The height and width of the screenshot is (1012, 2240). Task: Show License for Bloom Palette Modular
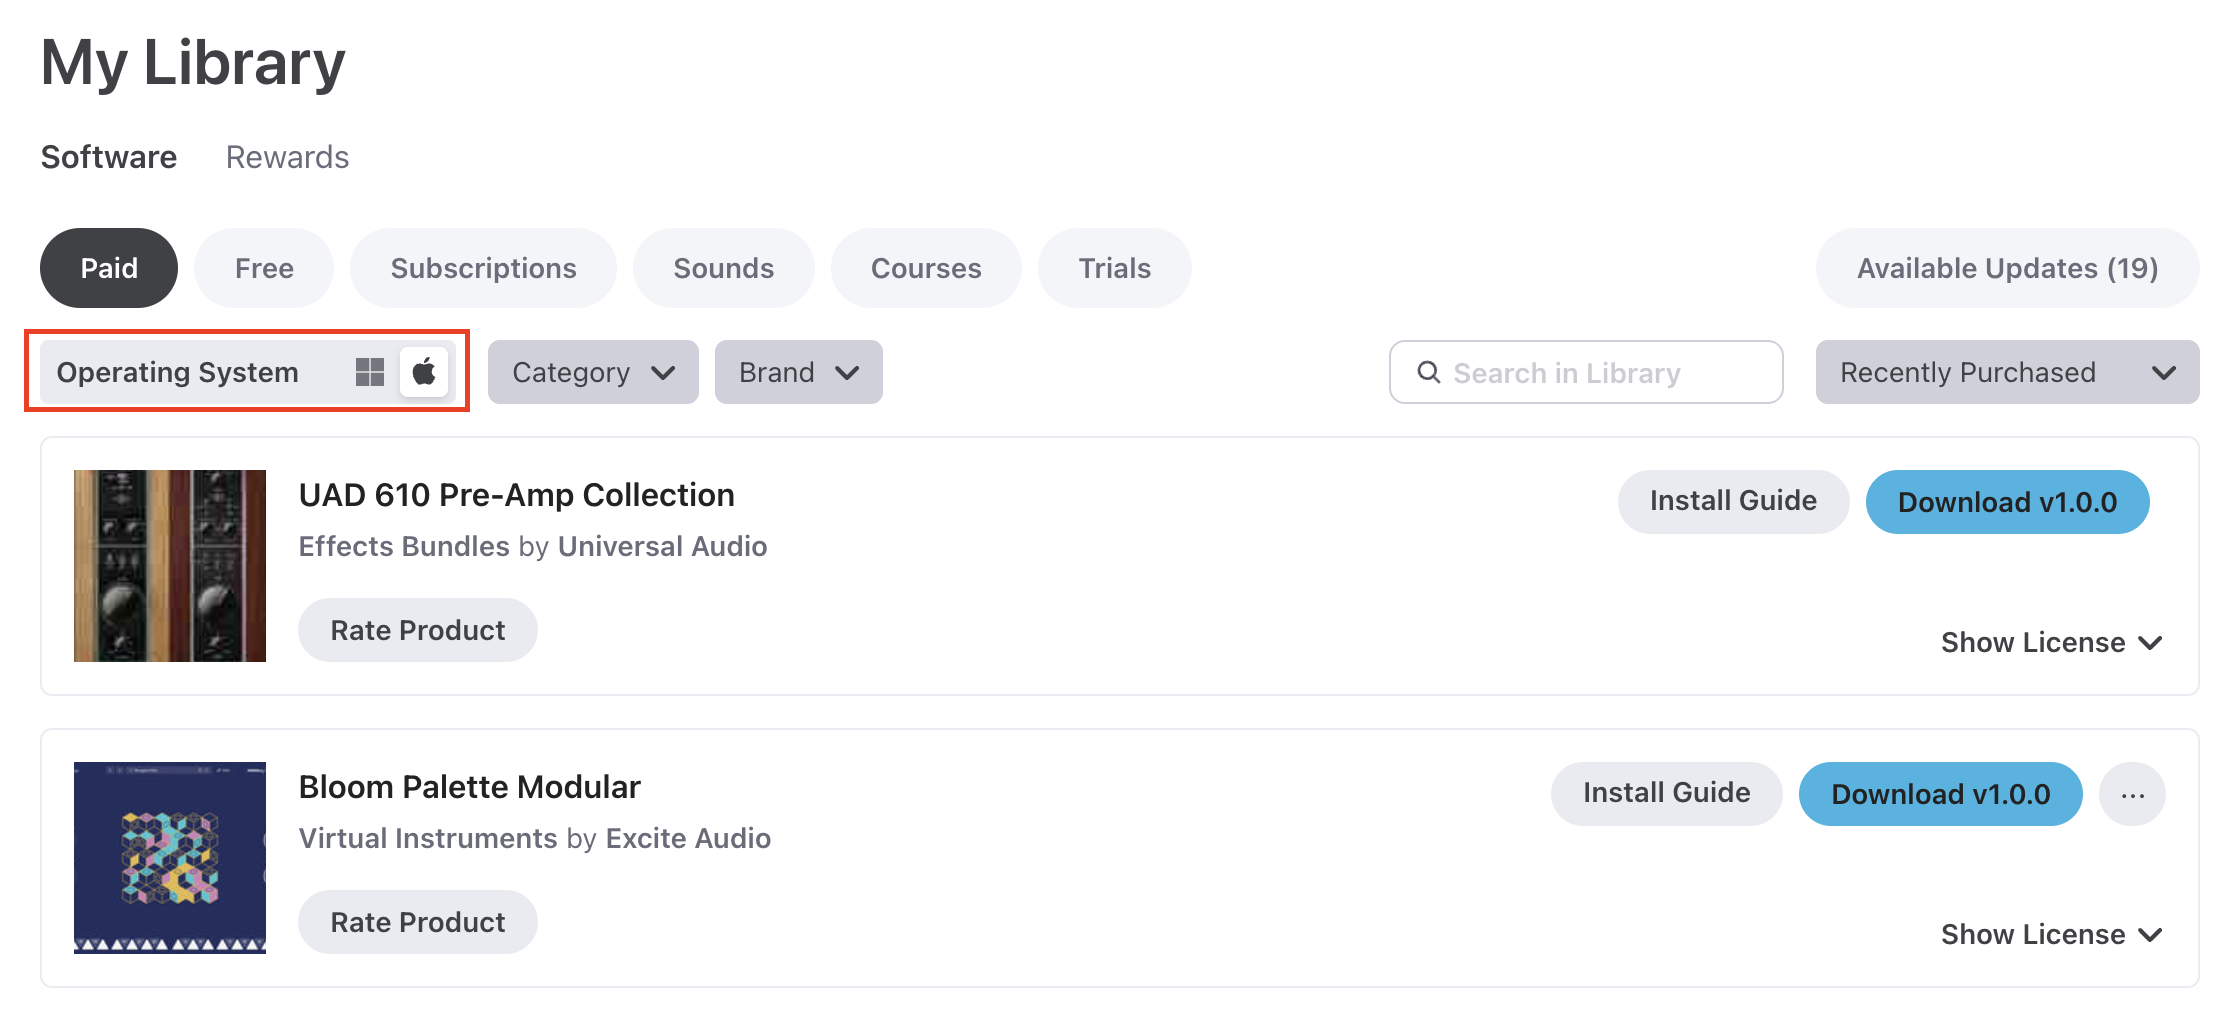(x=2051, y=934)
